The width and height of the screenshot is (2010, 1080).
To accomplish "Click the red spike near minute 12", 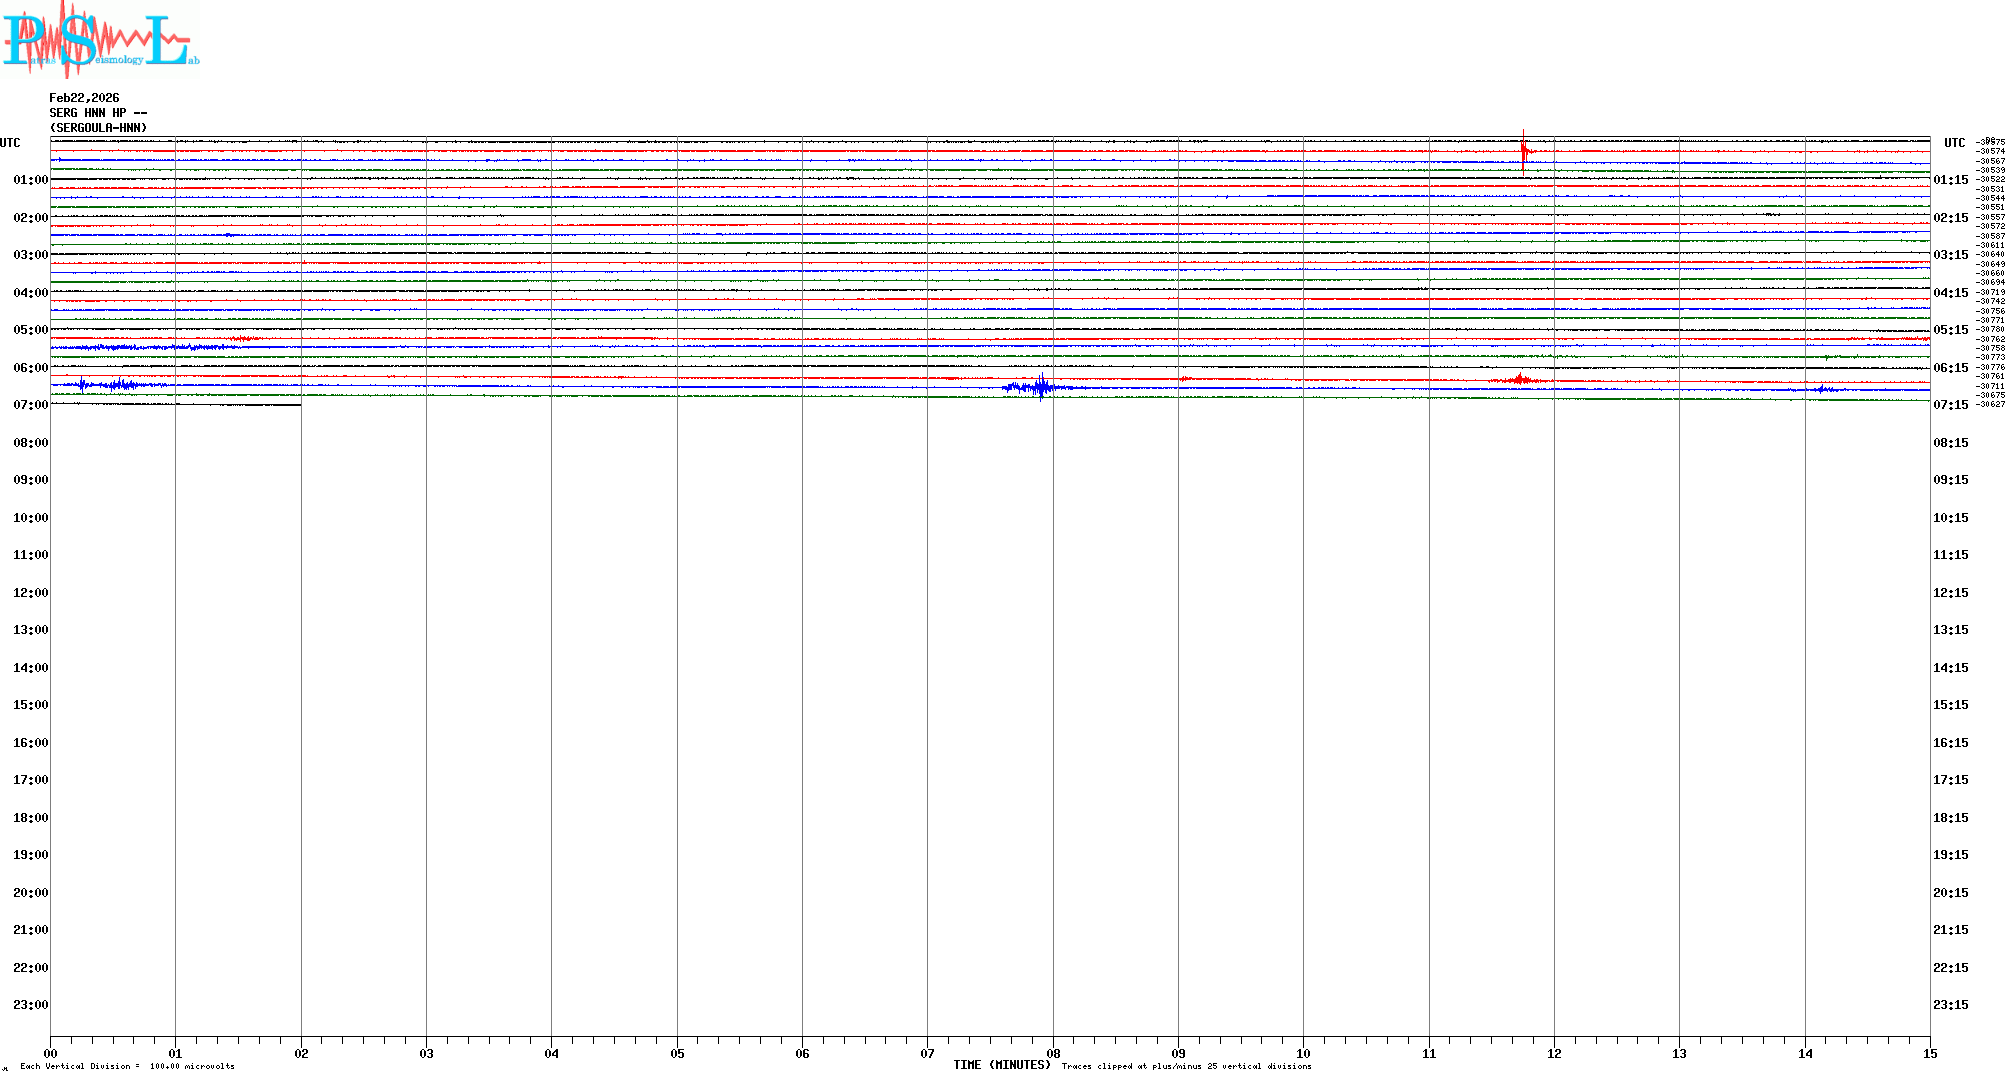I will point(1523,153).
